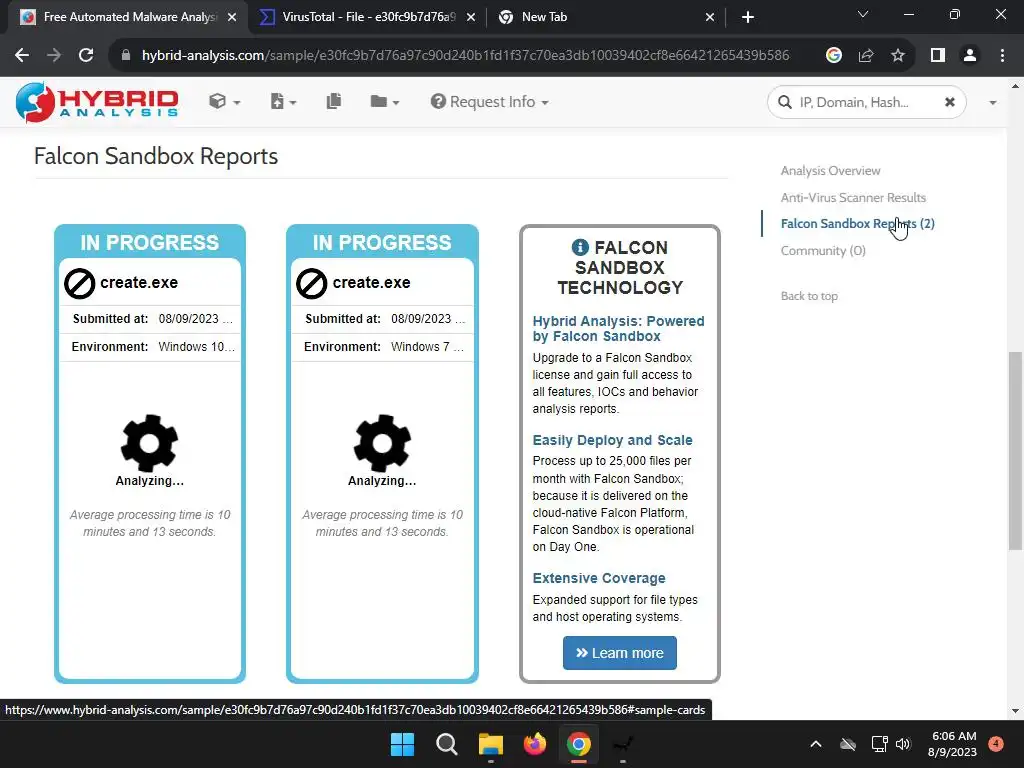Viewport: 1024px width, 768px height.
Task: Click the analyzing gear in Windows 10 card
Action: 150,443
